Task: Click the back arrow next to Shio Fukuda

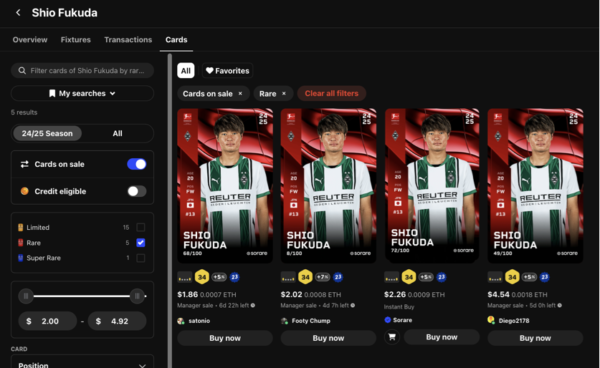Action: coord(18,13)
